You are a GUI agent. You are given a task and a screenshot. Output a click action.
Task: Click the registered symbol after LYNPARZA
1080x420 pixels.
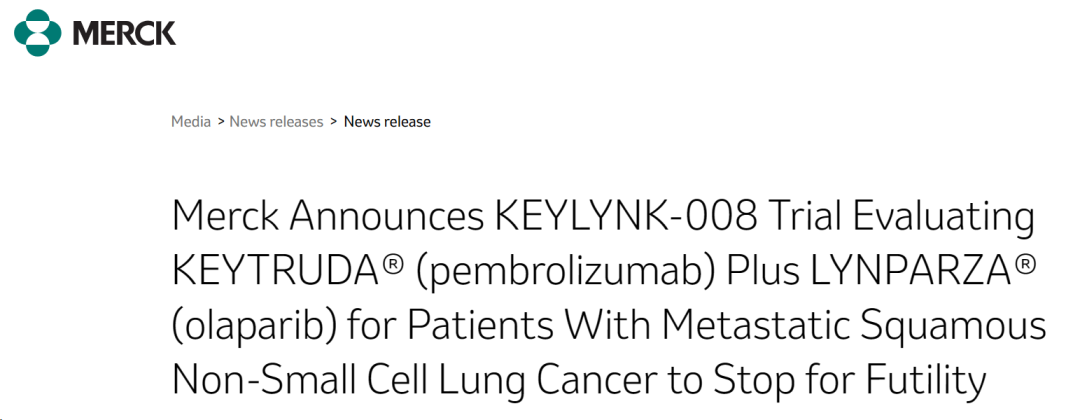click(1024, 267)
